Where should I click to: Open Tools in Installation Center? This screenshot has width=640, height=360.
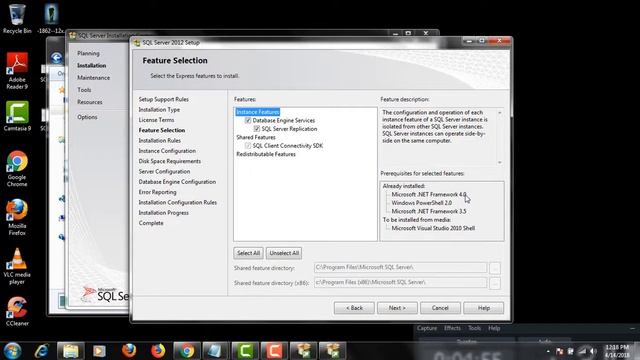pyautogui.click(x=84, y=90)
